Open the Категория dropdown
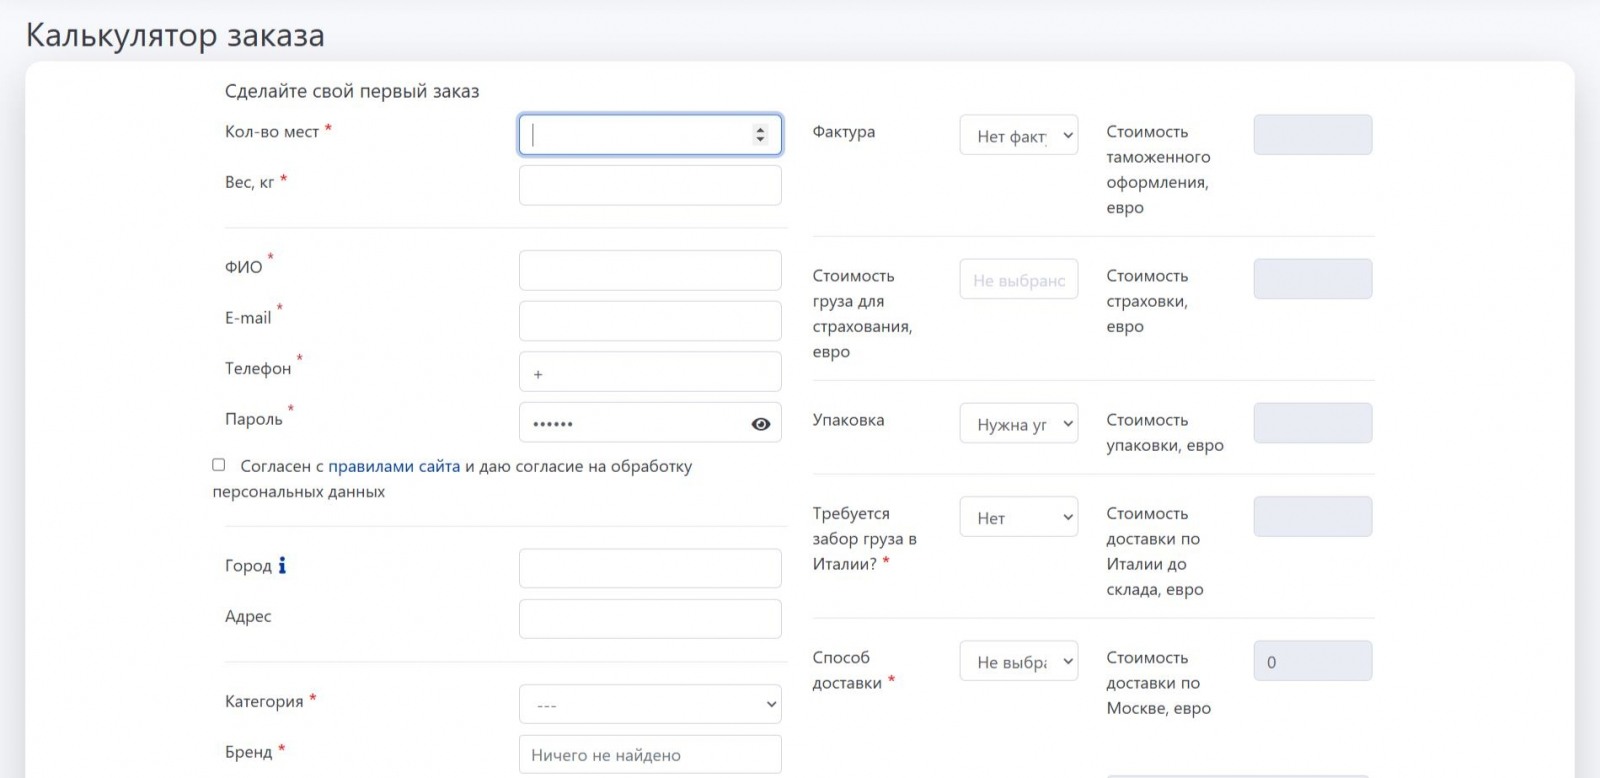Image resolution: width=1600 pixels, height=778 pixels. pyautogui.click(x=650, y=704)
